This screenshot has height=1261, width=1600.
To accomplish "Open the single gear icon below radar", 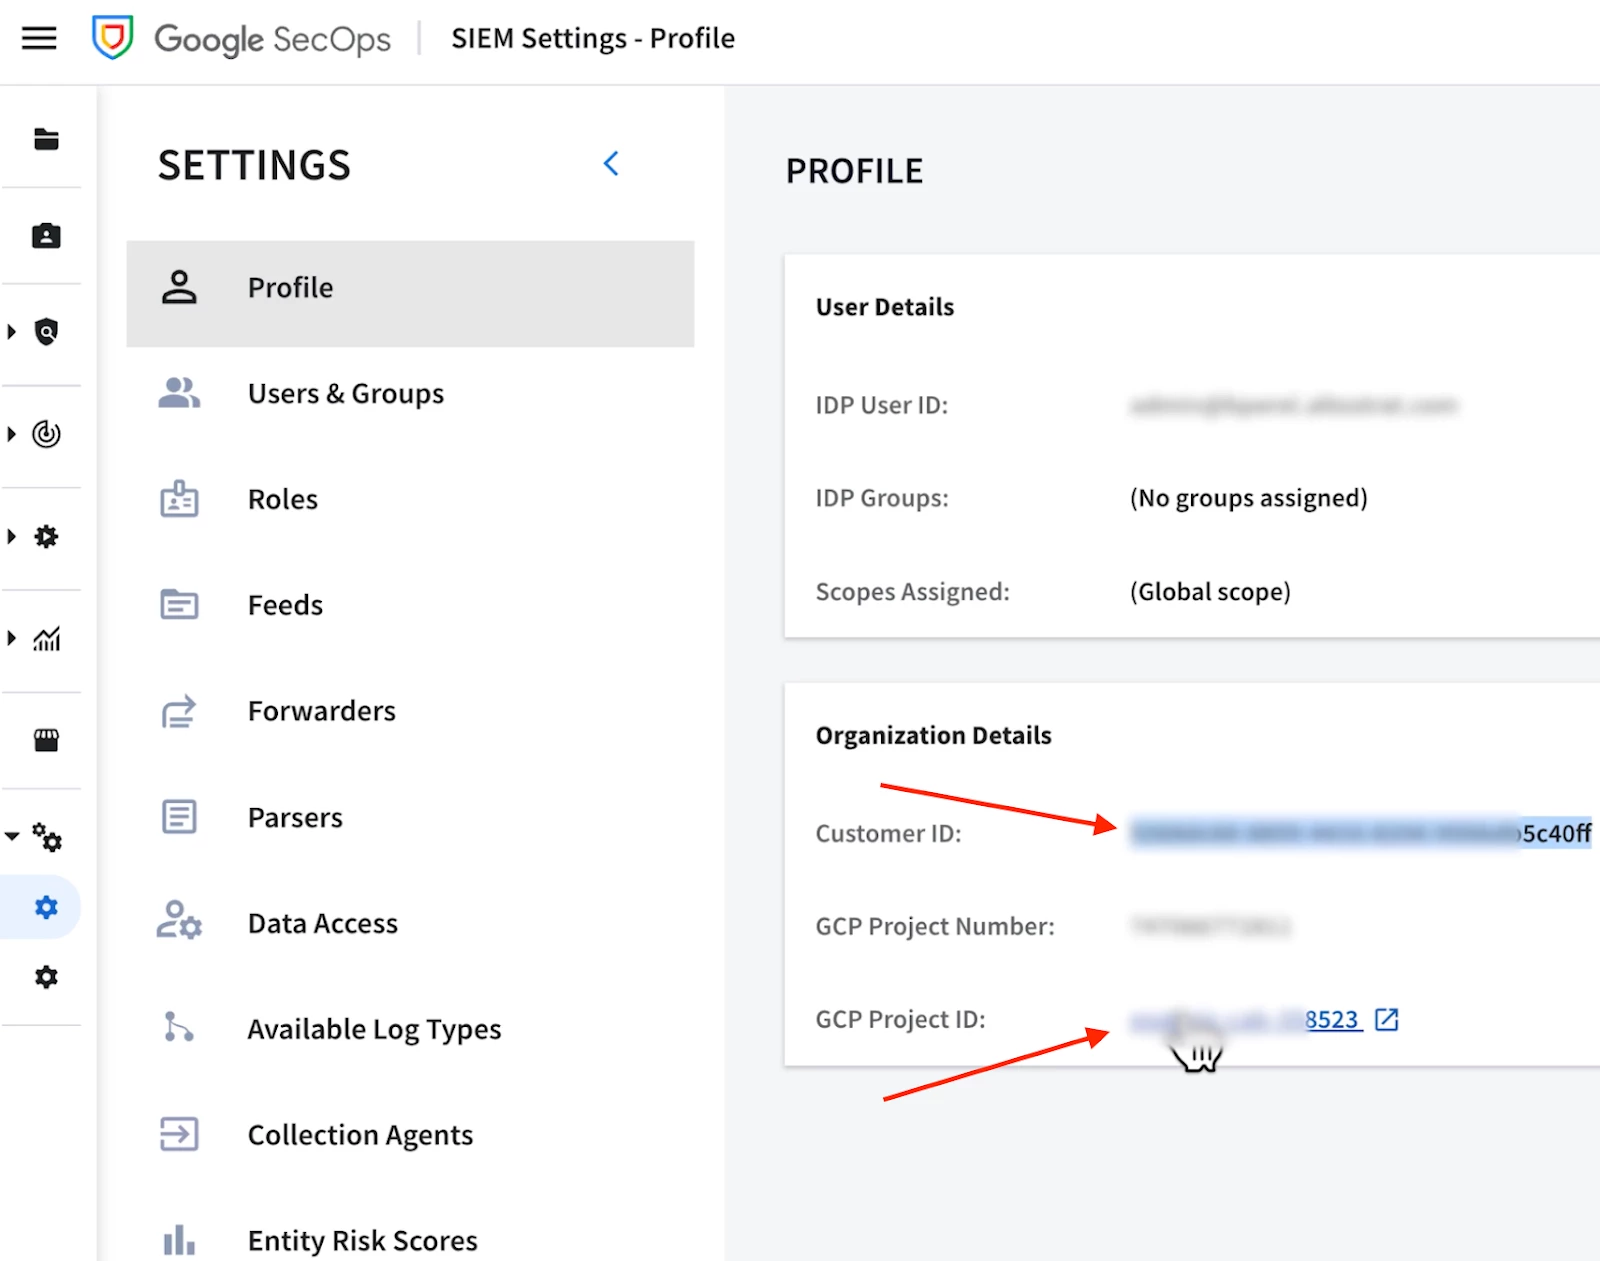I will 46,537.
